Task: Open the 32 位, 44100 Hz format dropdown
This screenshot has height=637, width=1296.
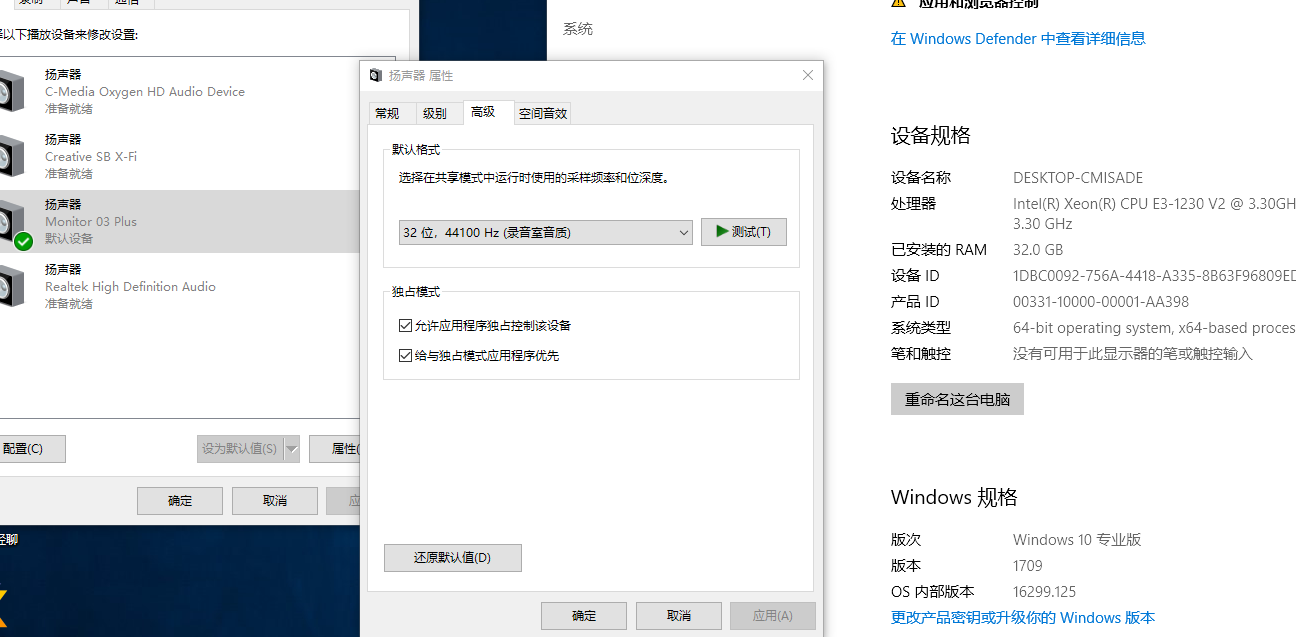Action: coord(545,232)
